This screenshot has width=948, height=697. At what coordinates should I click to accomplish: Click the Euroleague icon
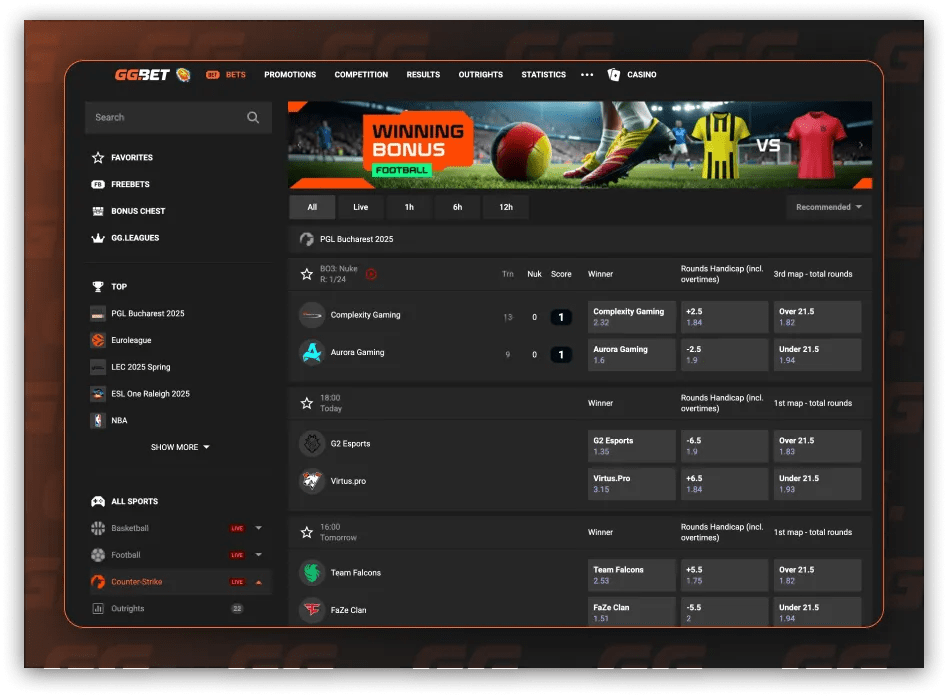(98, 340)
